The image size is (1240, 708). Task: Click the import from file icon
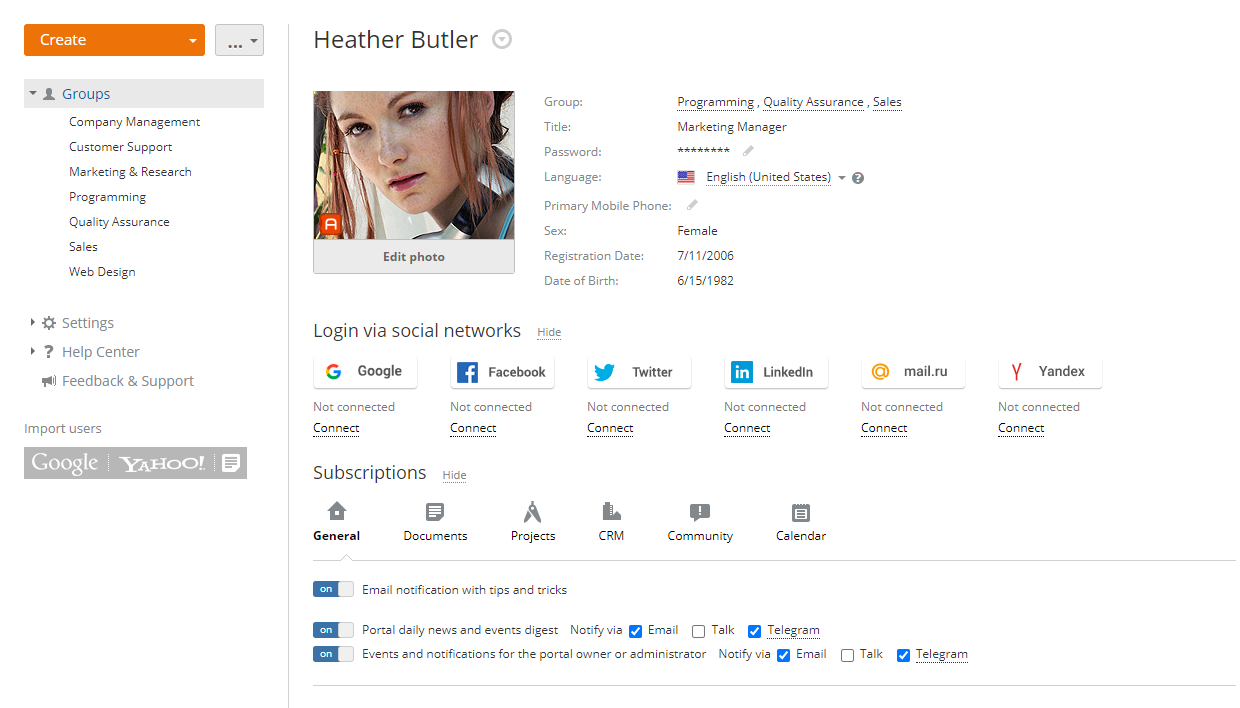[x=231, y=463]
